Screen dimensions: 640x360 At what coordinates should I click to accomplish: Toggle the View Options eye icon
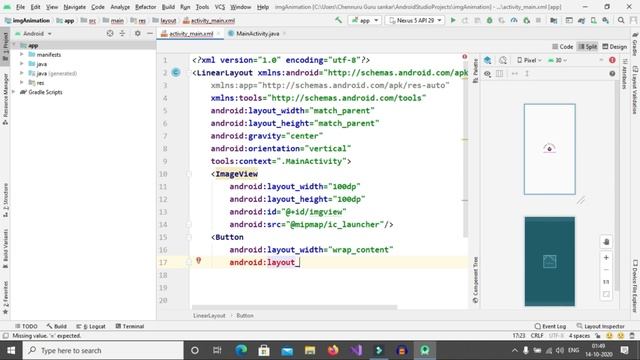(x=487, y=74)
